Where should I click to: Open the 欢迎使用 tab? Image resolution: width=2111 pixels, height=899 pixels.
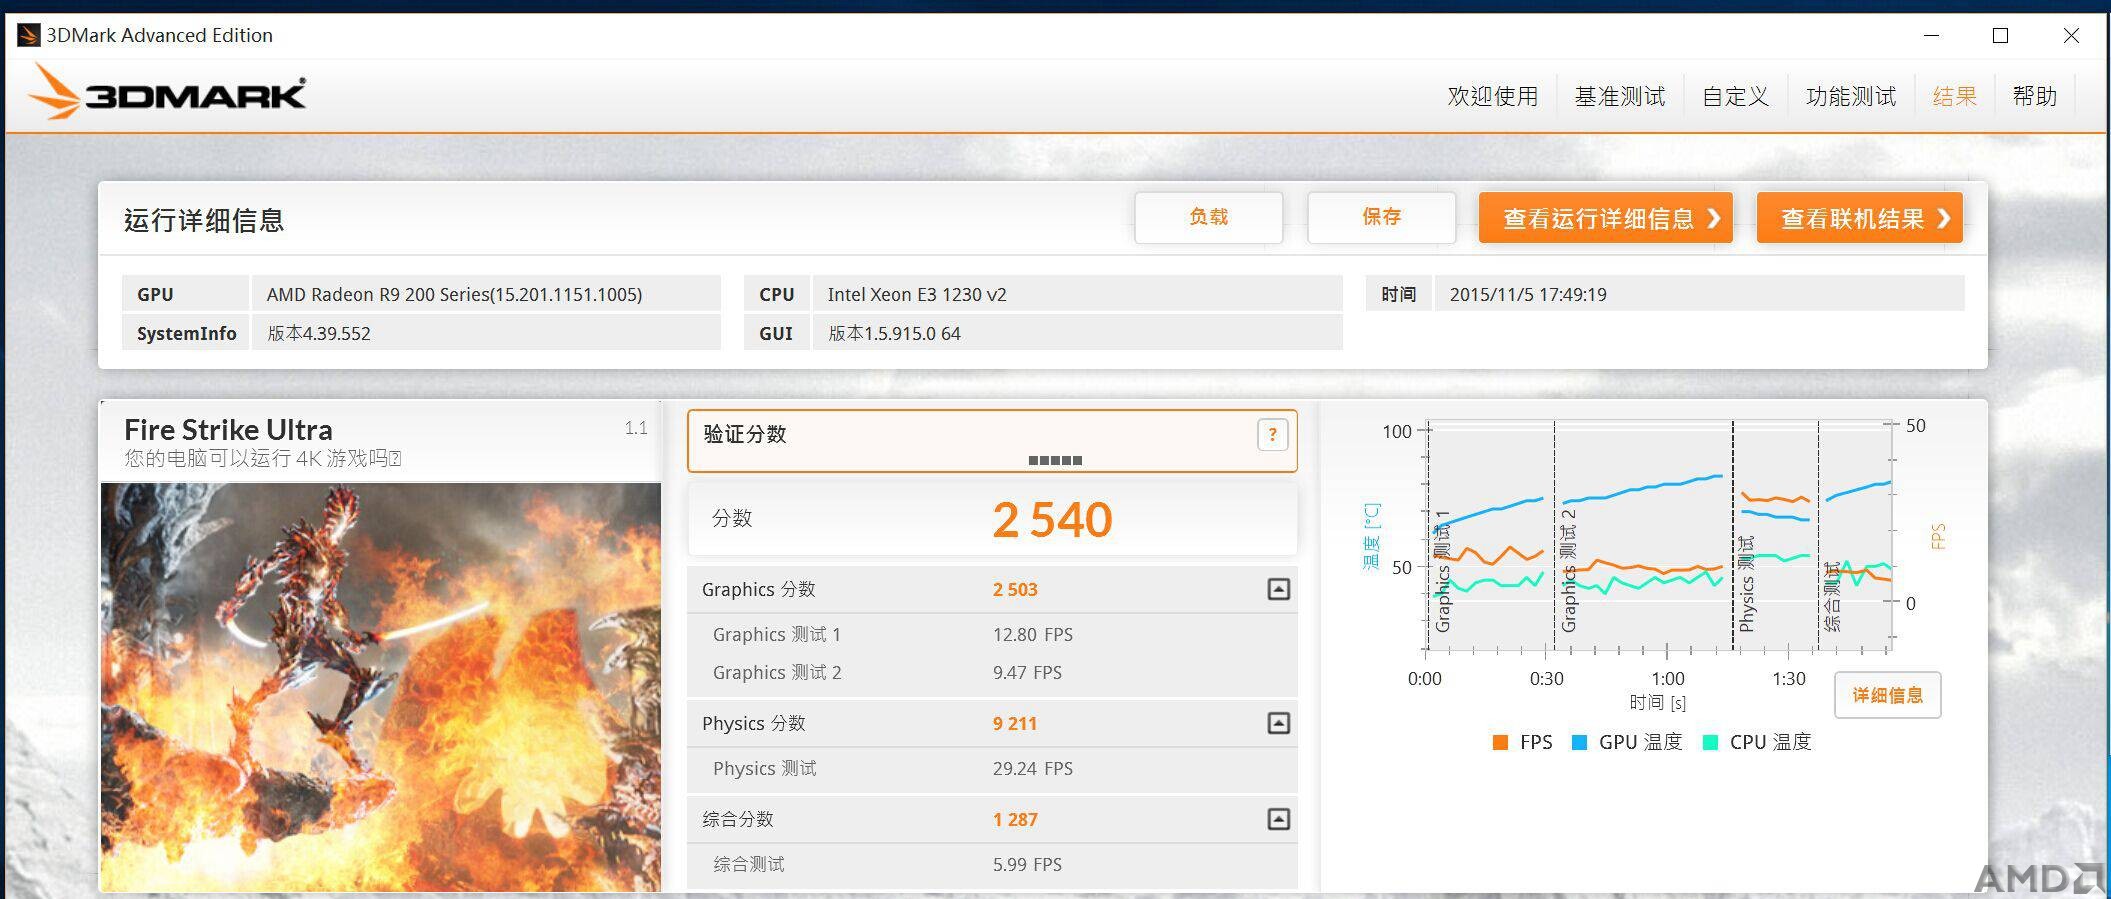(1492, 97)
